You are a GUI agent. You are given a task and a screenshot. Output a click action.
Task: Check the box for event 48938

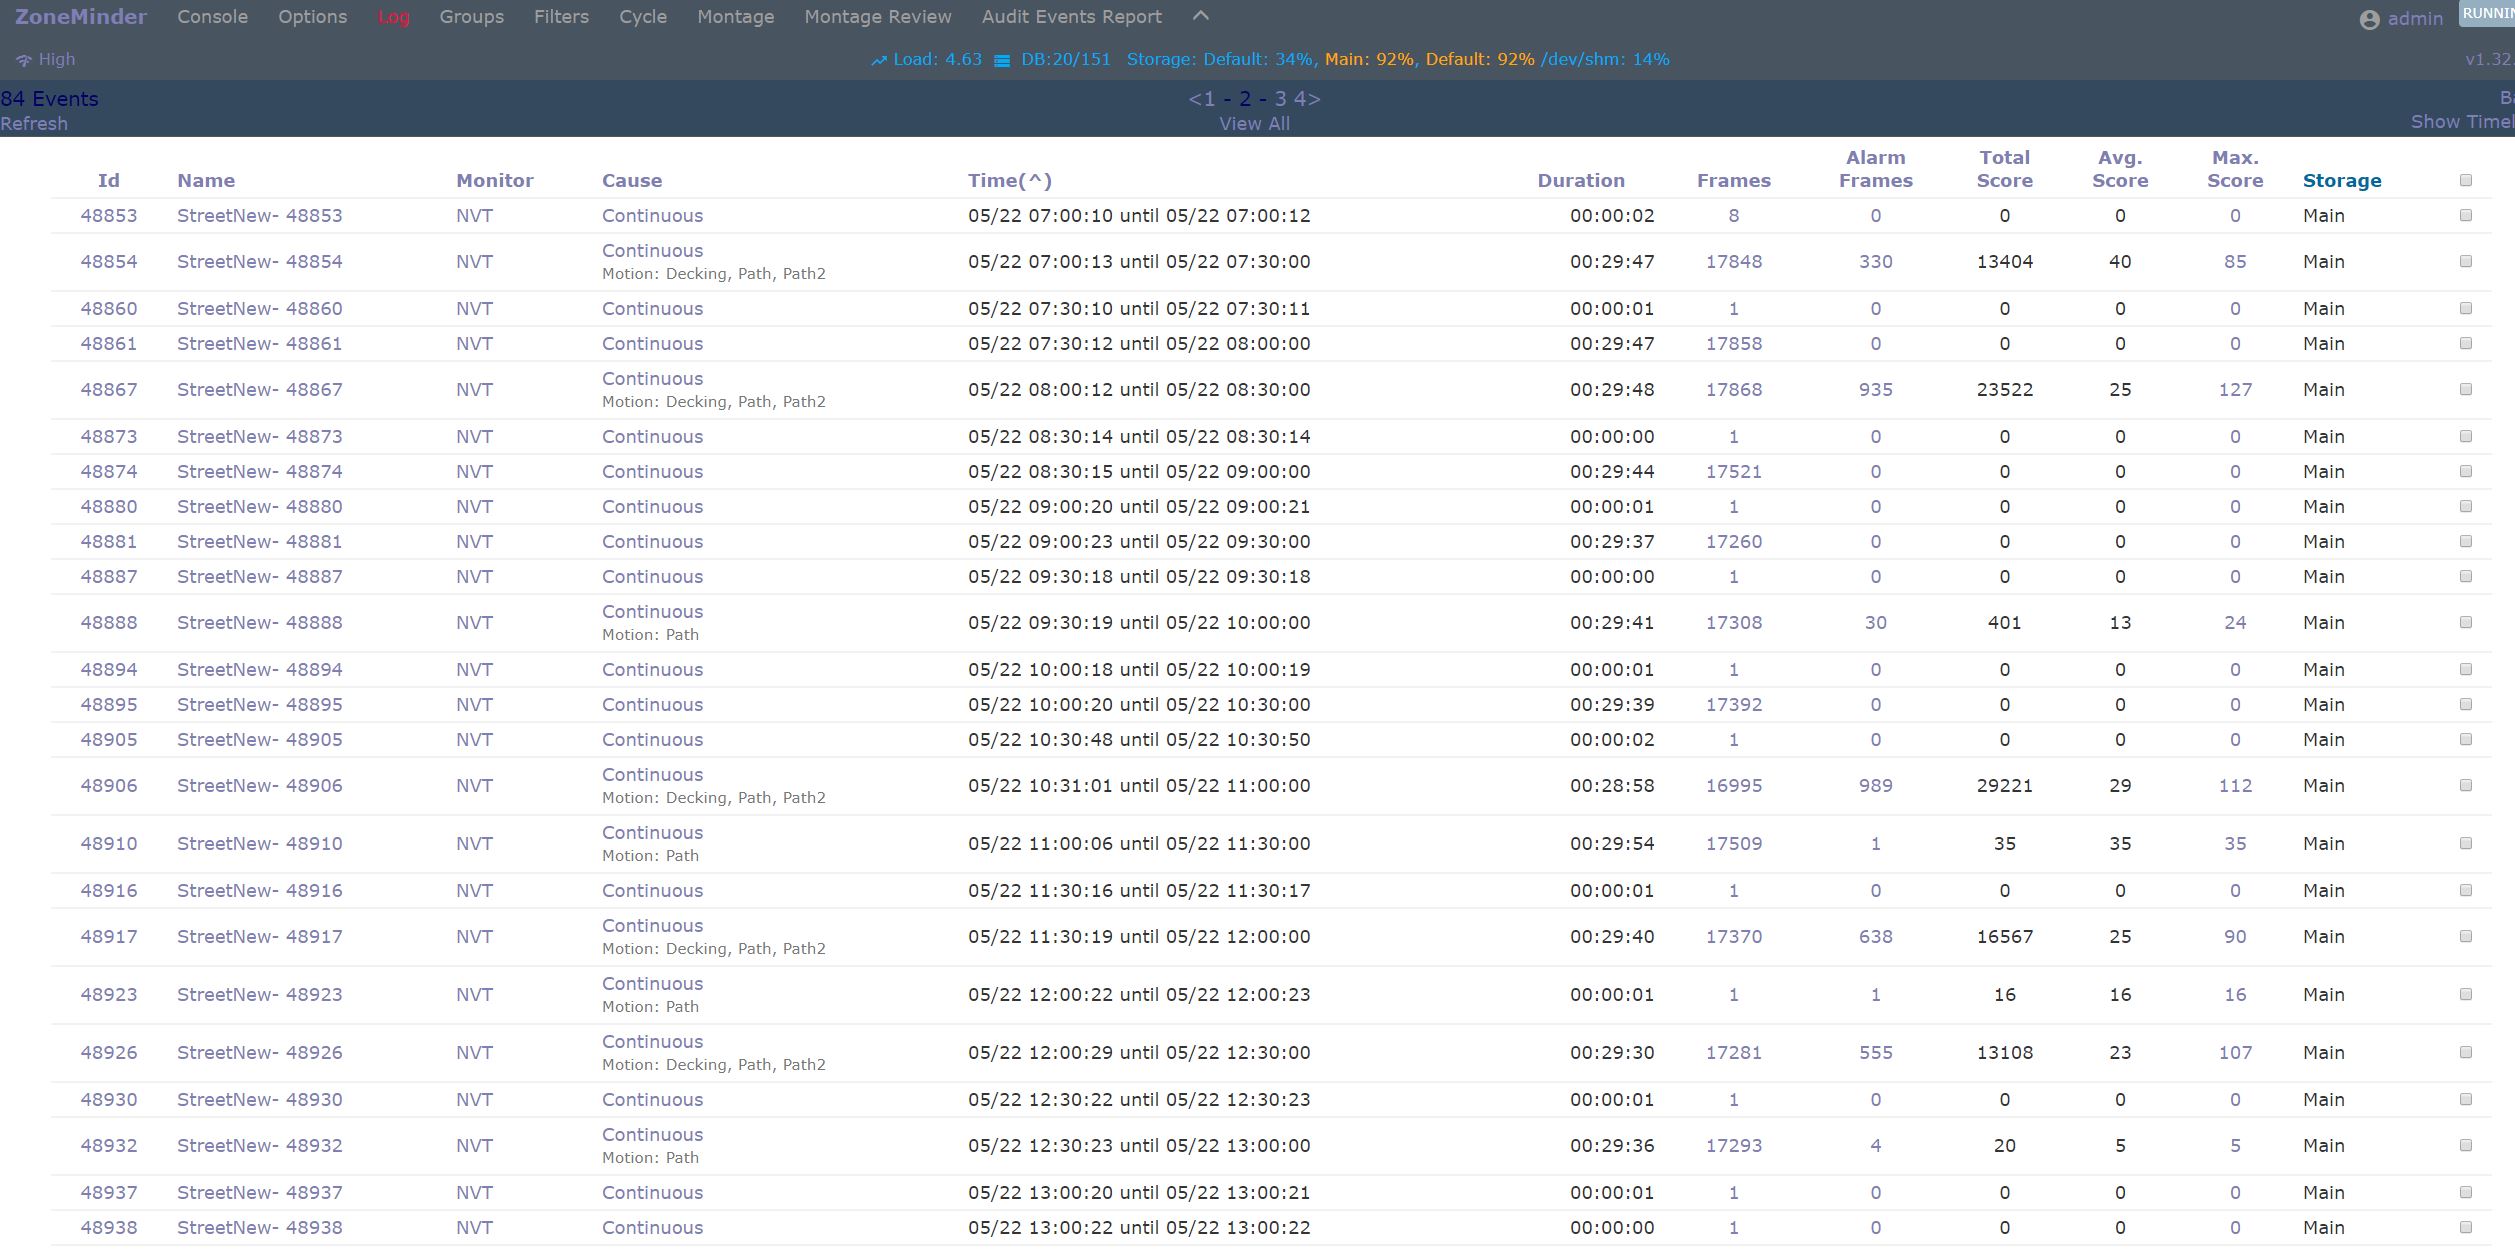(x=2465, y=1228)
